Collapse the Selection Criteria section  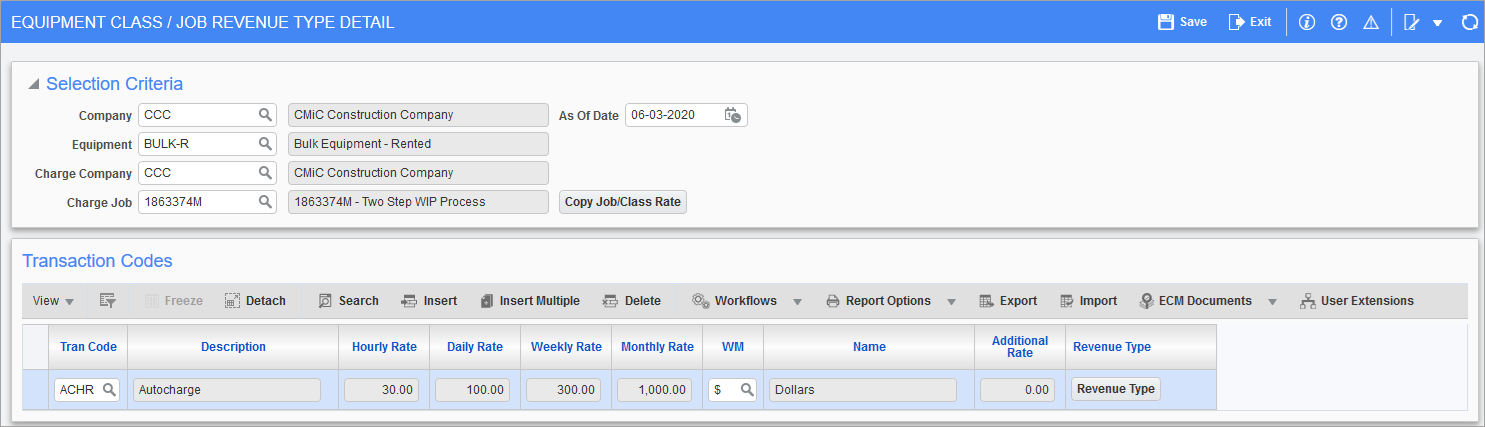(x=34, y=85)
